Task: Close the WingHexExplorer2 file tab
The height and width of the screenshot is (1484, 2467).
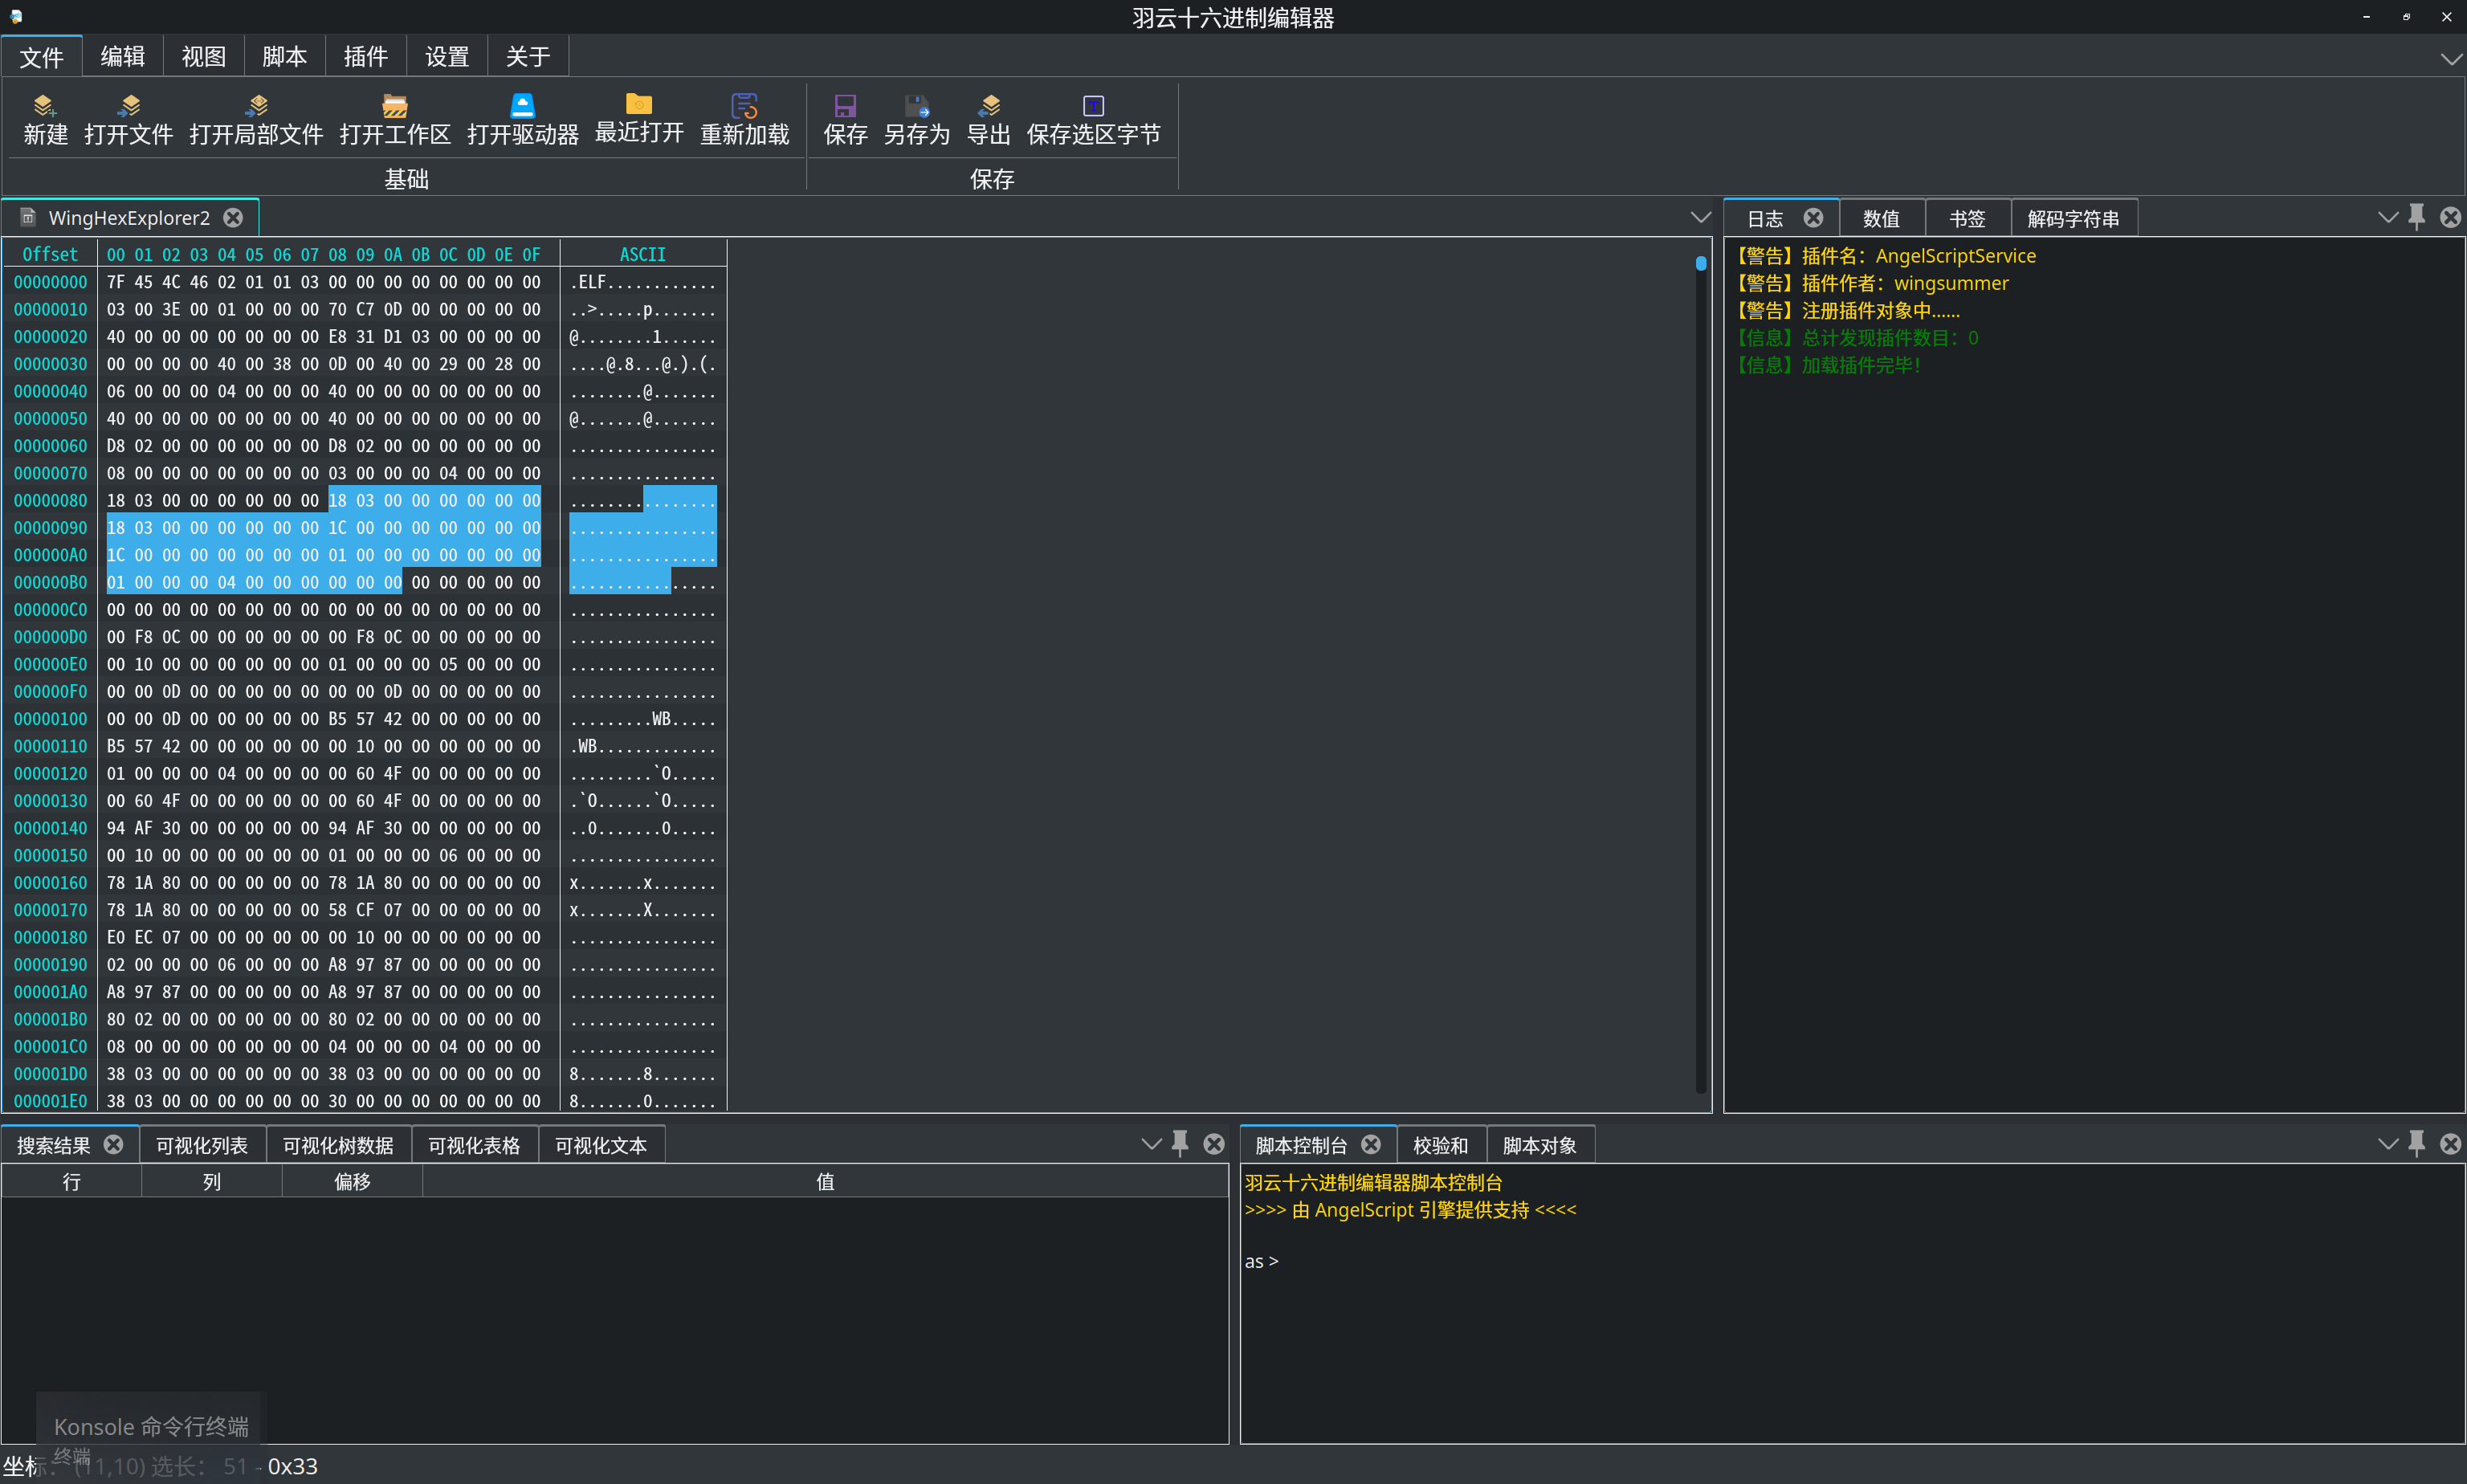Action: 233,218
